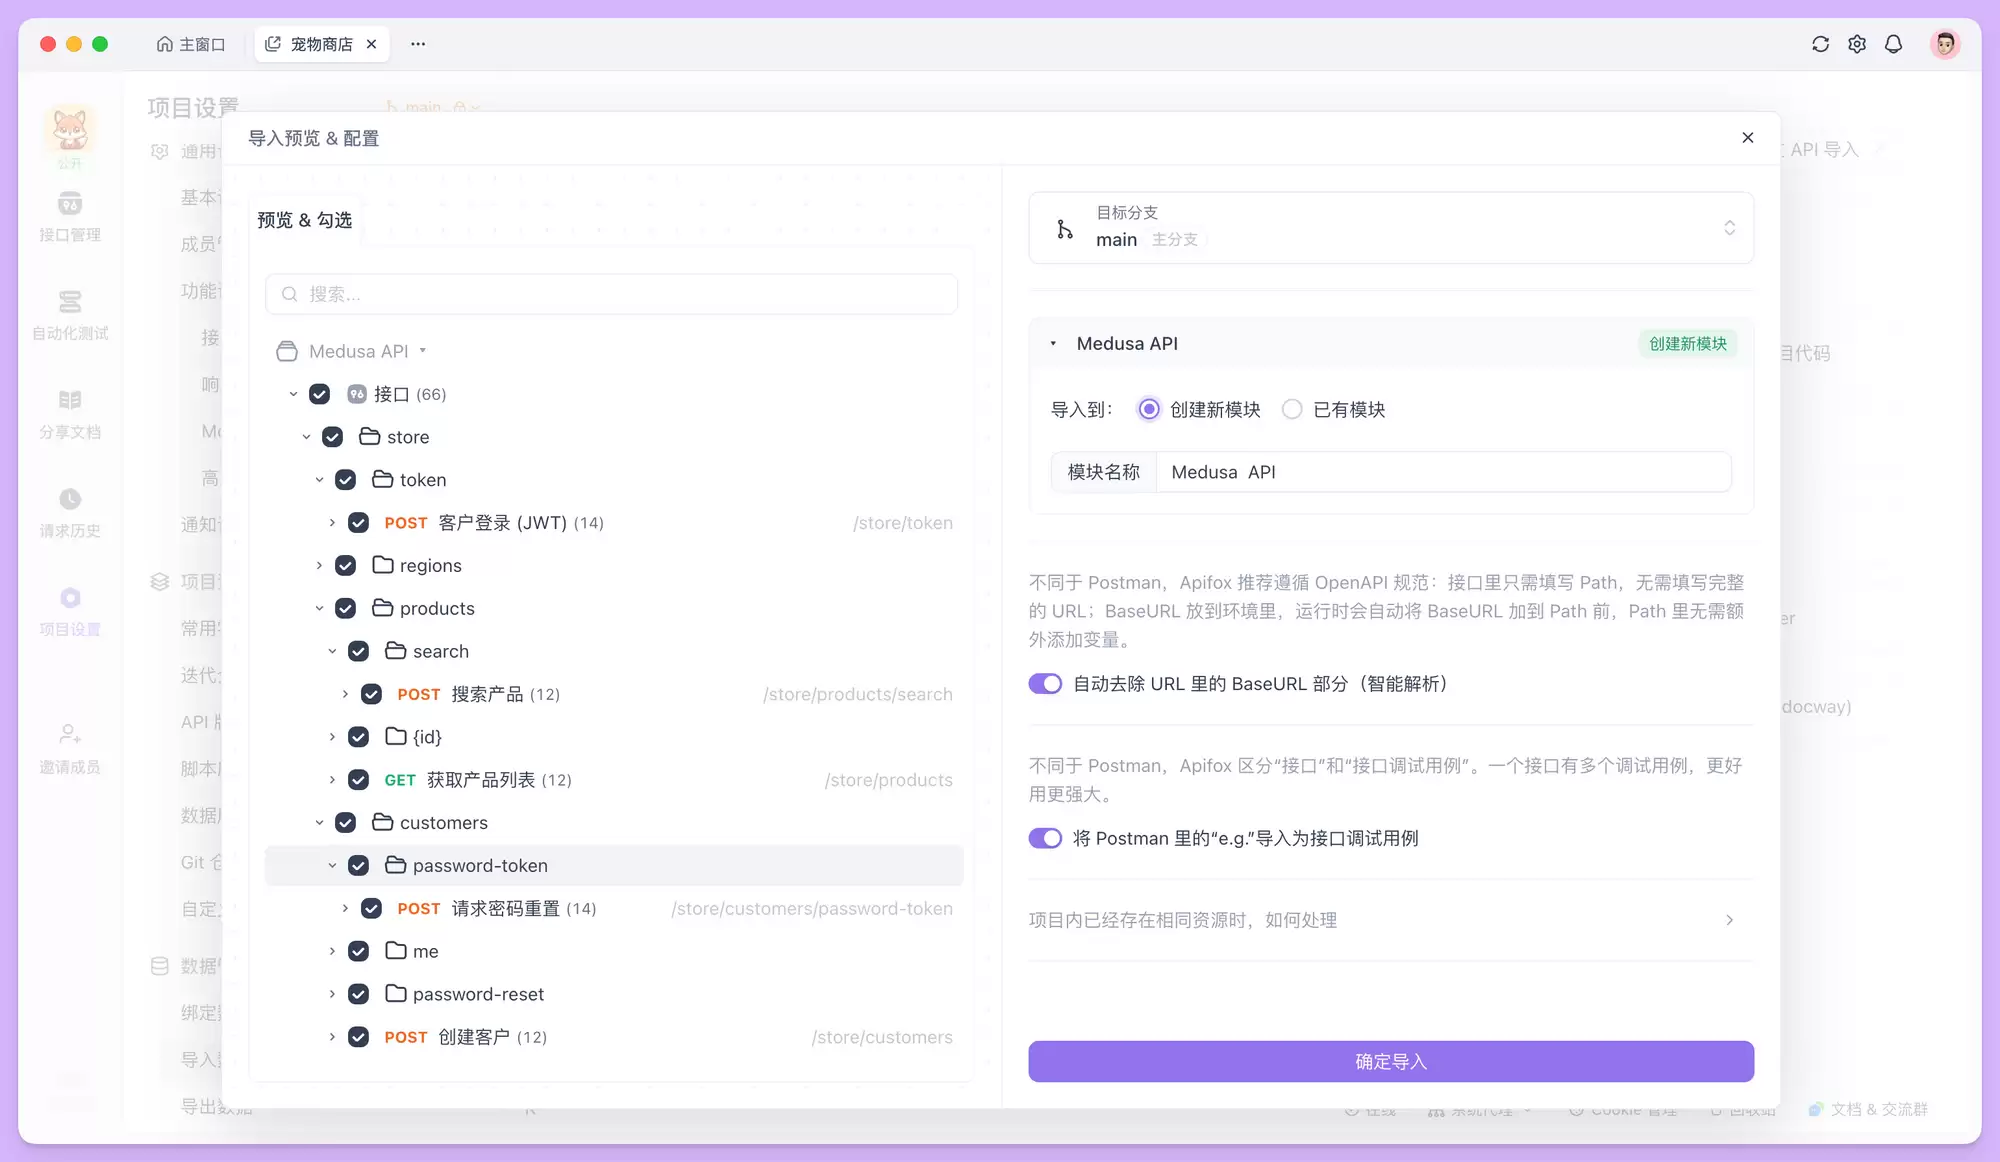
Task: Uncheck the 接口 (66) checkbox
Action: coord(319,394)
